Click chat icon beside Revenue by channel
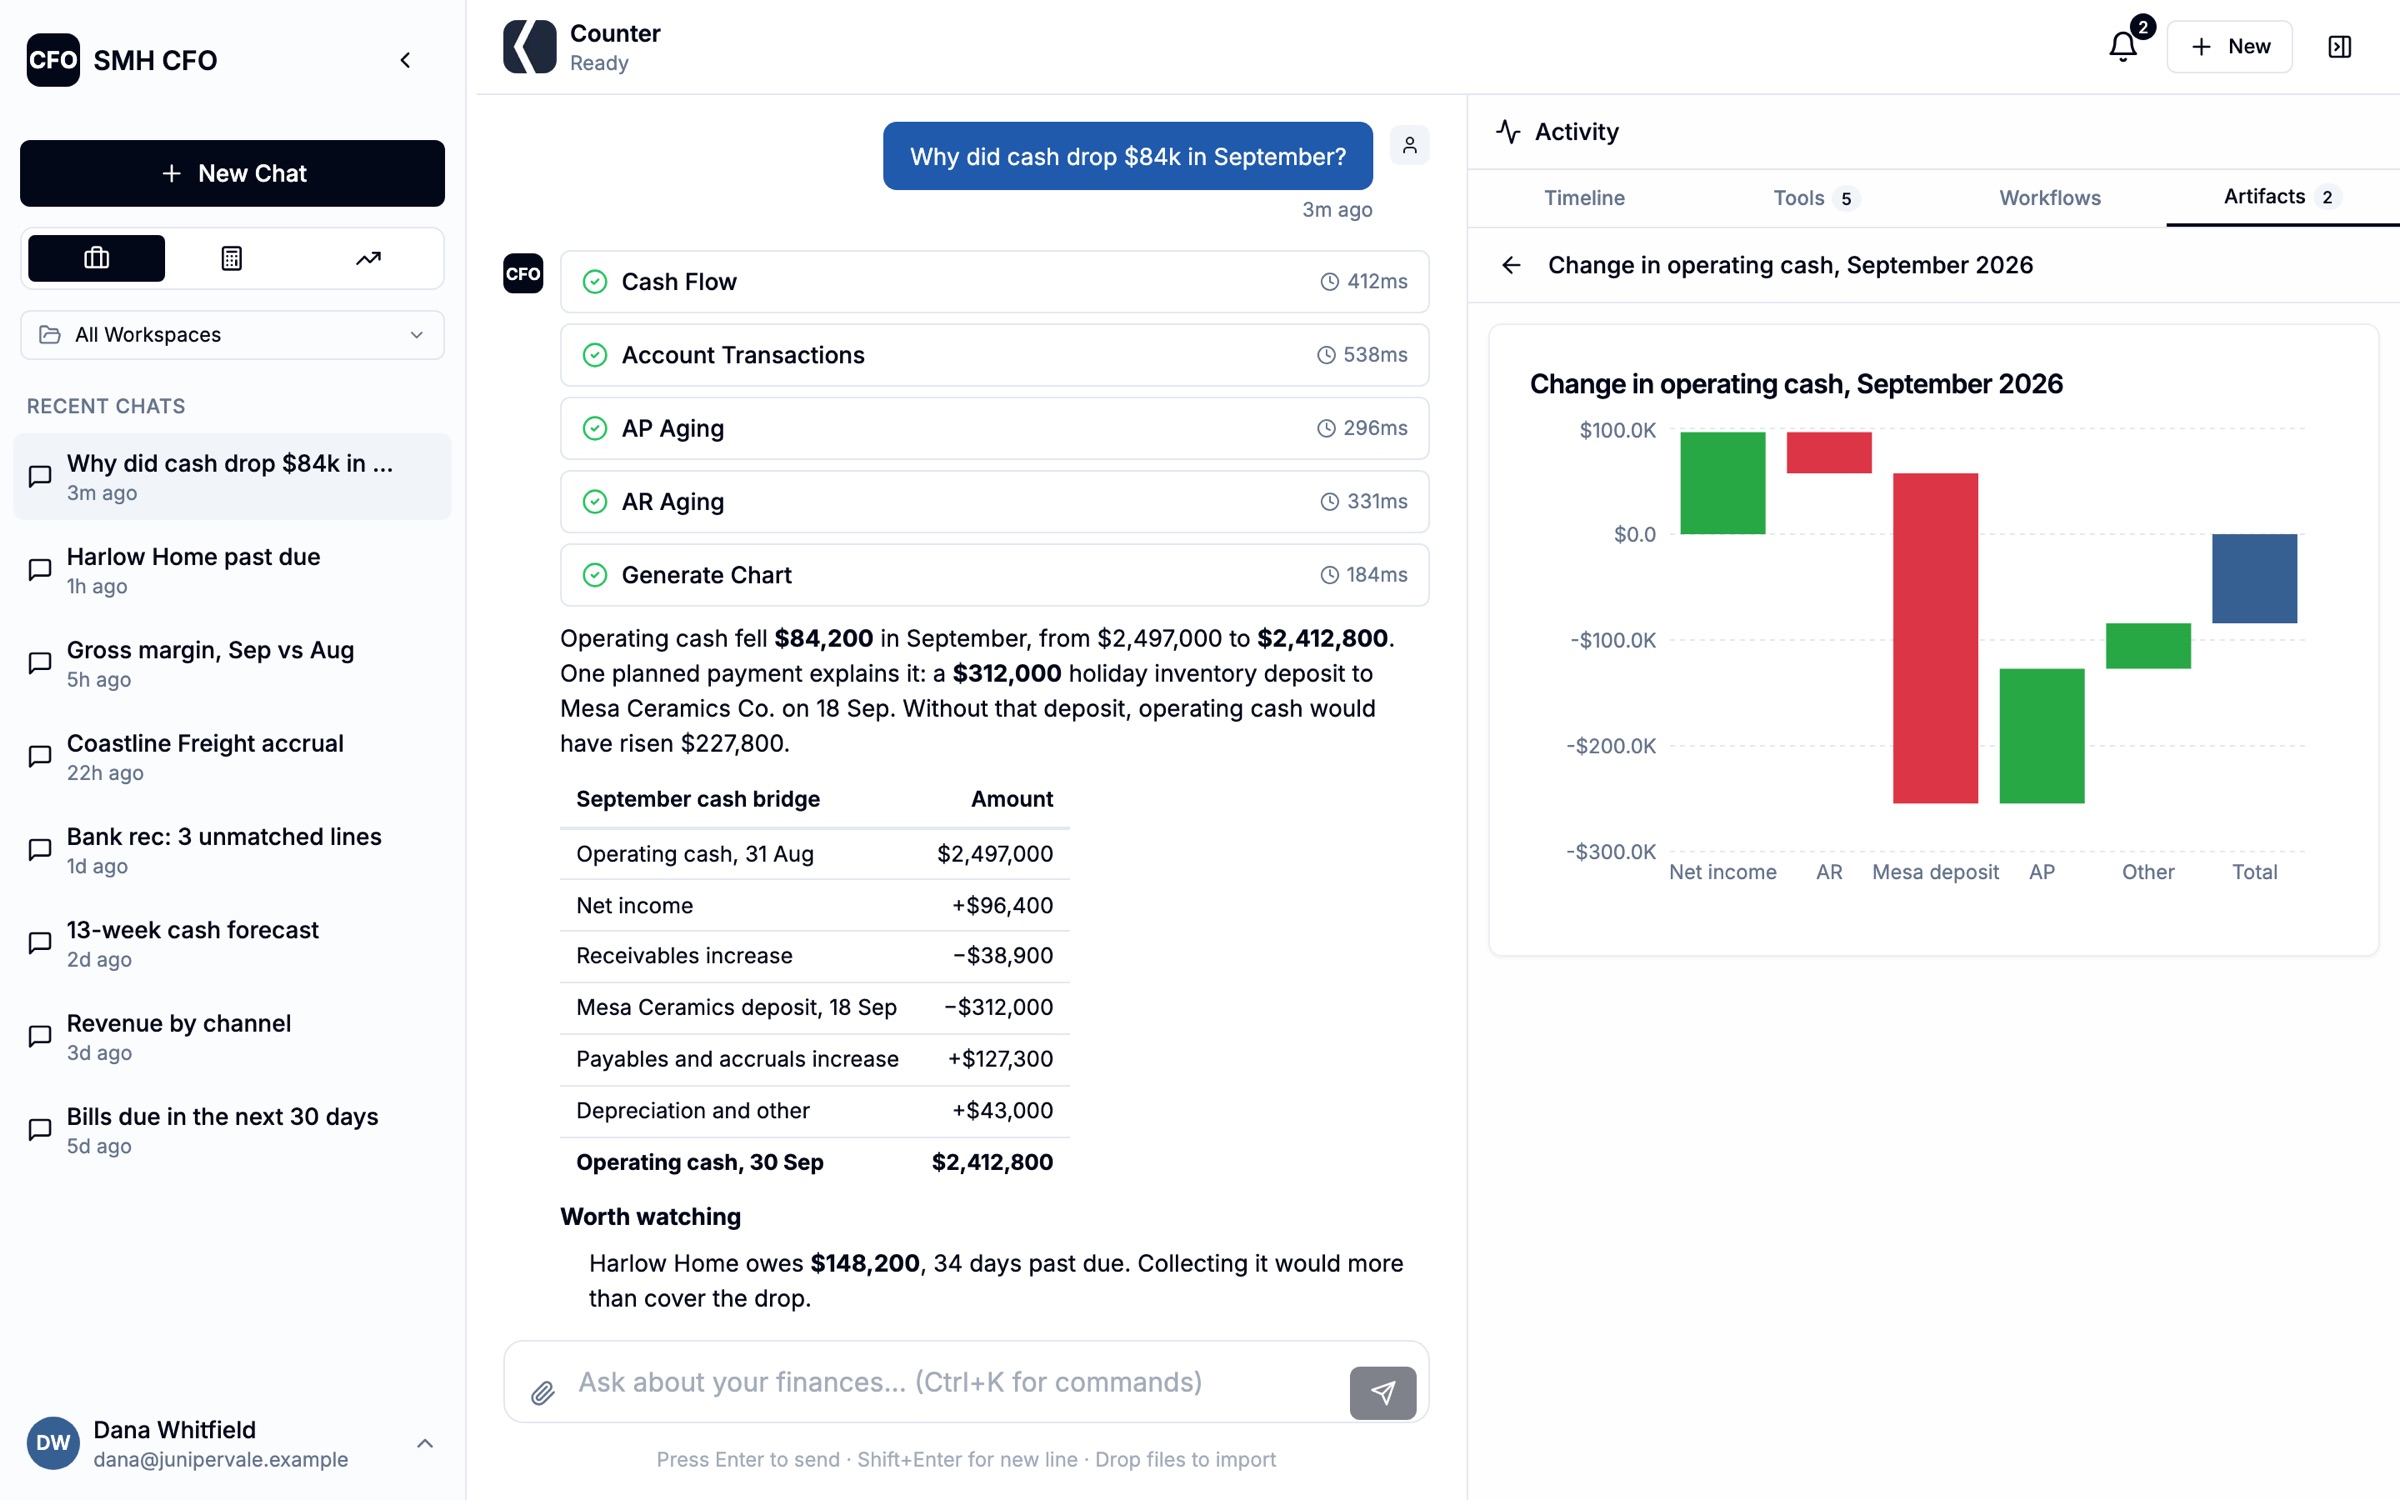This screenshot has width=2400, height=1500. pyautogui.click(x=40, y=1037)
